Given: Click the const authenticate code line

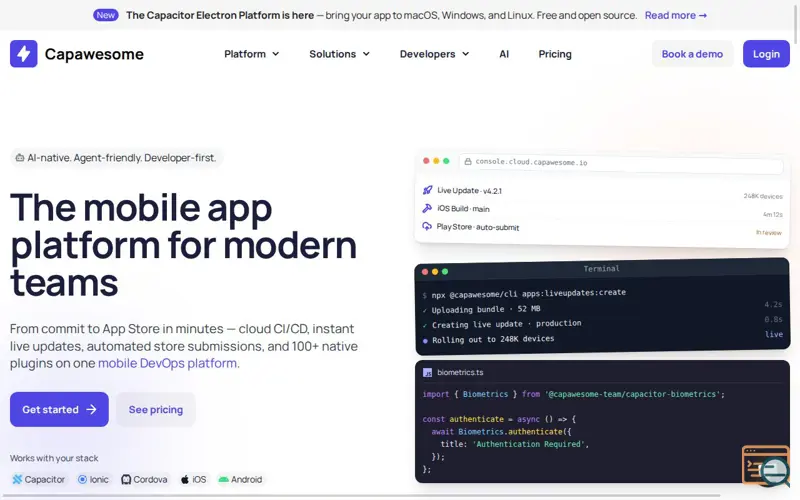Looking at the screenshot, I should click(x=499, y=419).
